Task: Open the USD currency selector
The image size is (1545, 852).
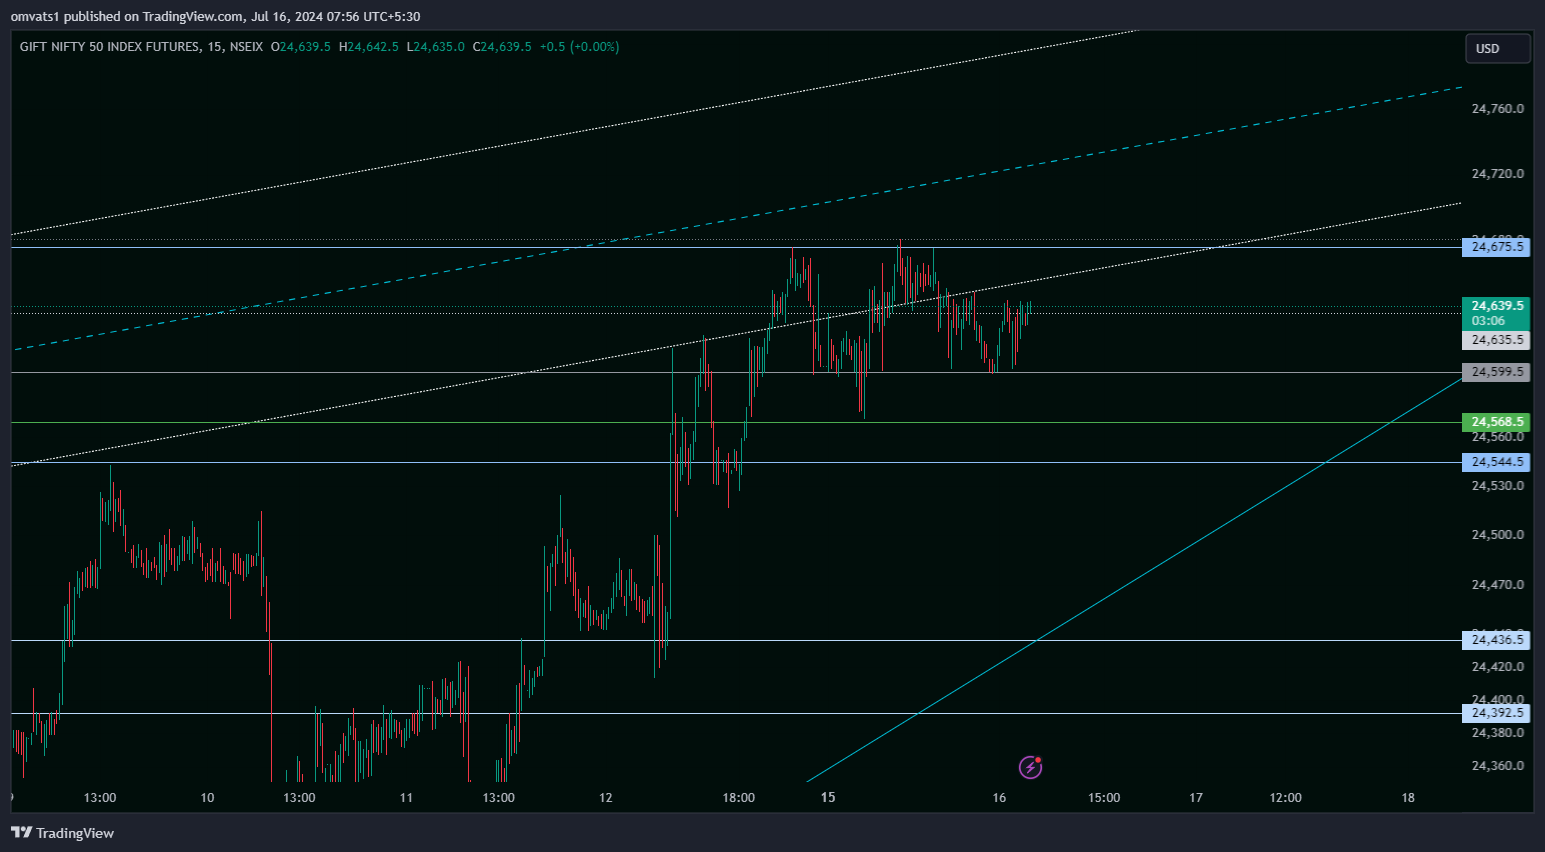Action: coord(1498,48)
